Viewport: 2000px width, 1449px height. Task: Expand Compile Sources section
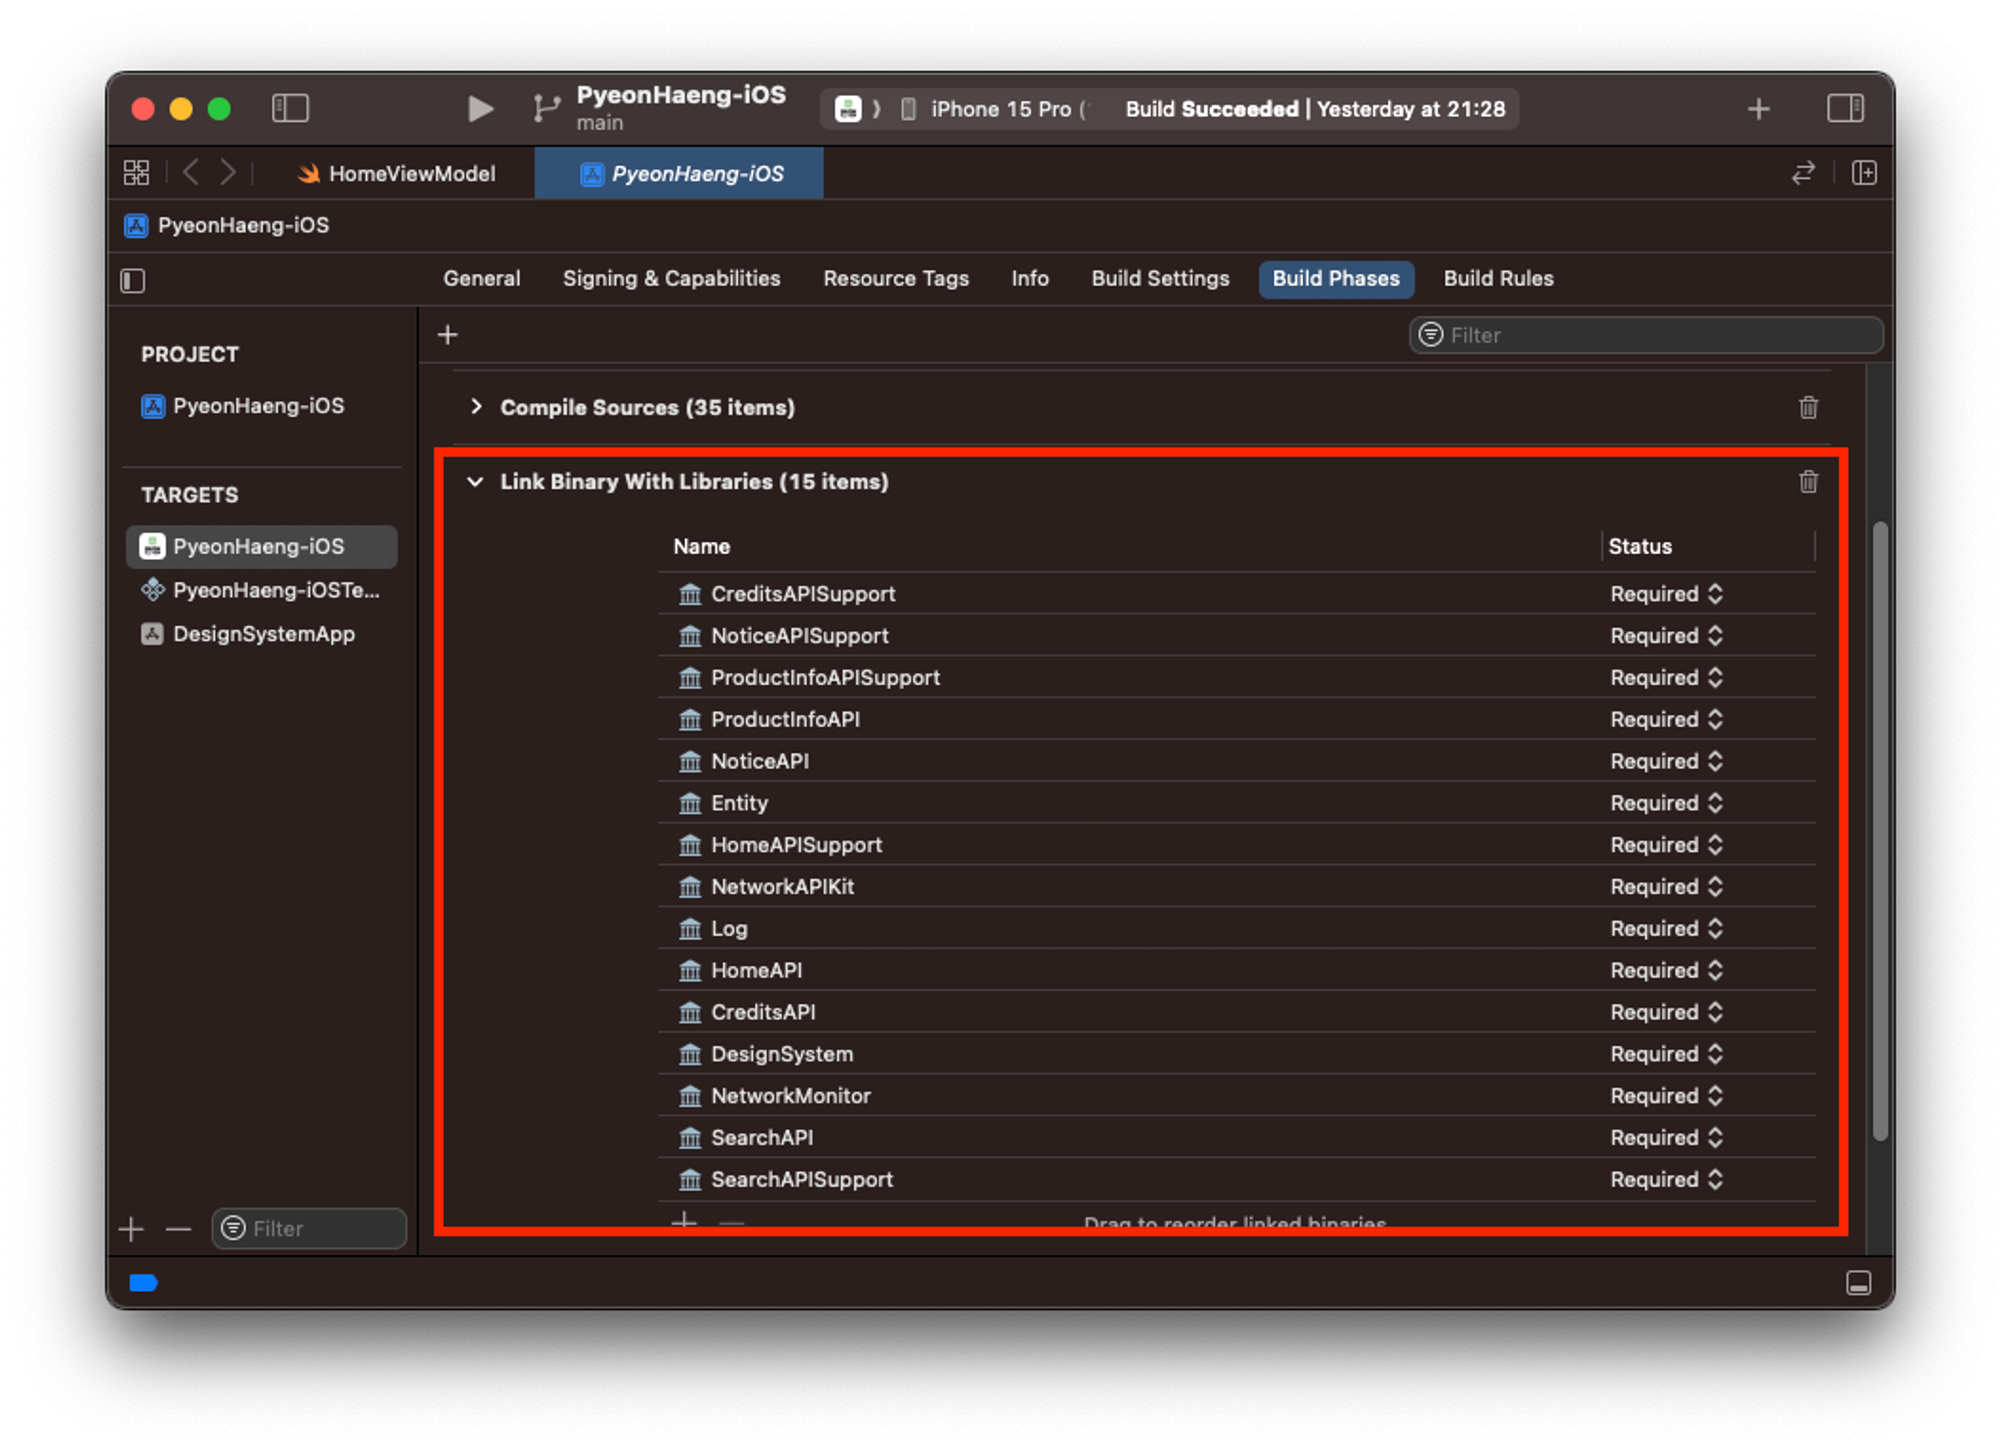[x=476, y=407]
